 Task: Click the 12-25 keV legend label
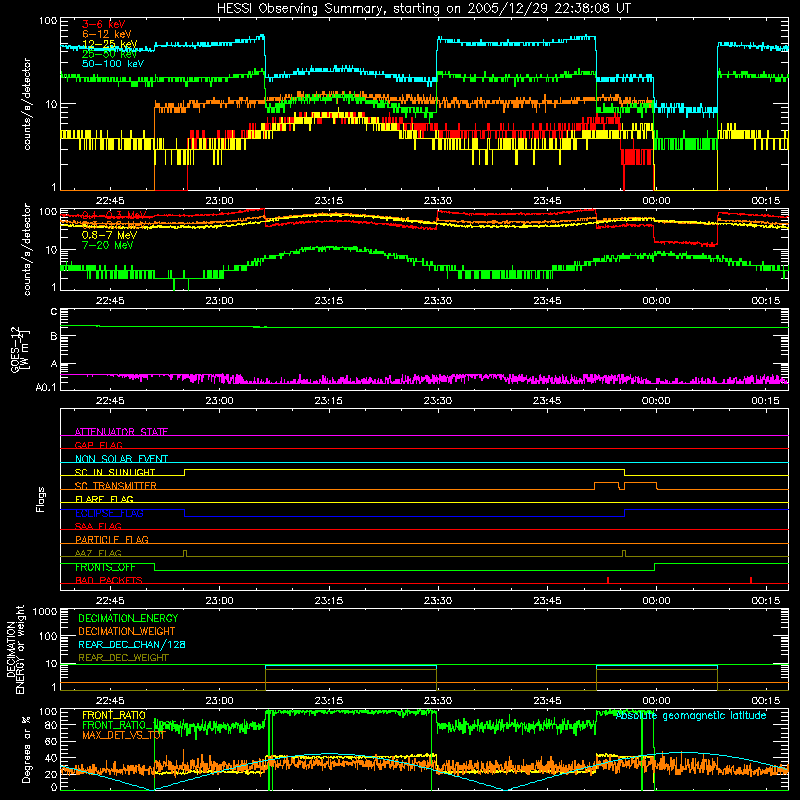[110, 44]
